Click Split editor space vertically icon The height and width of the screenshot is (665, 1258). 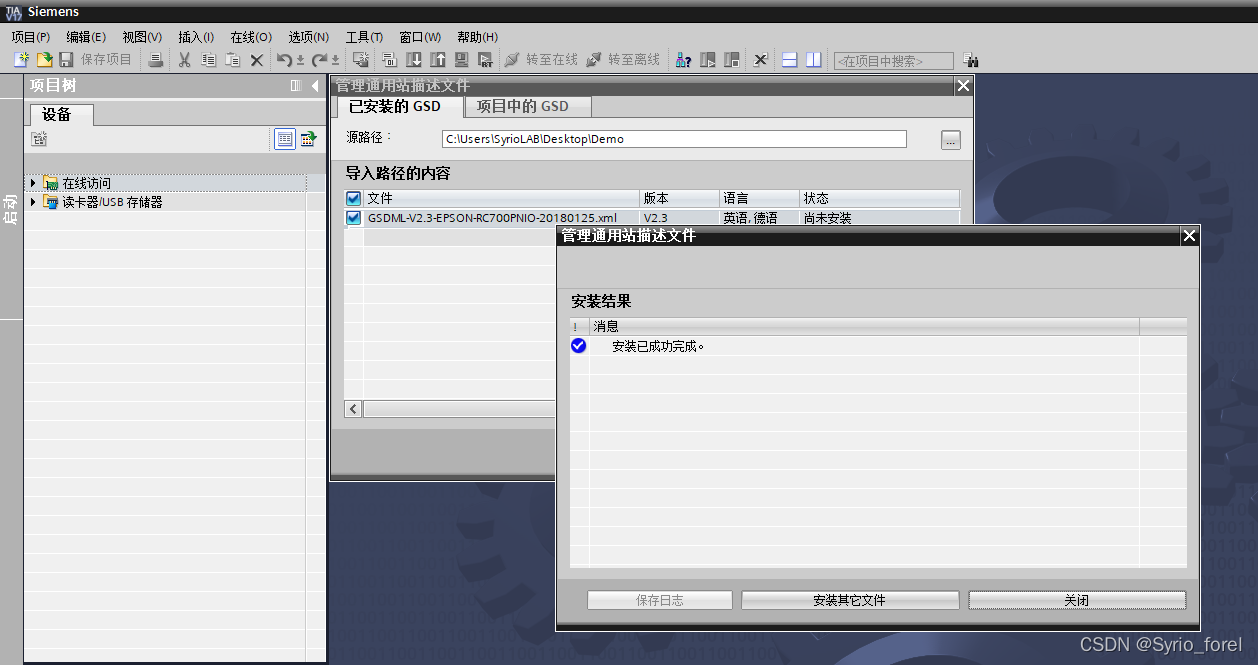point(814,60)
